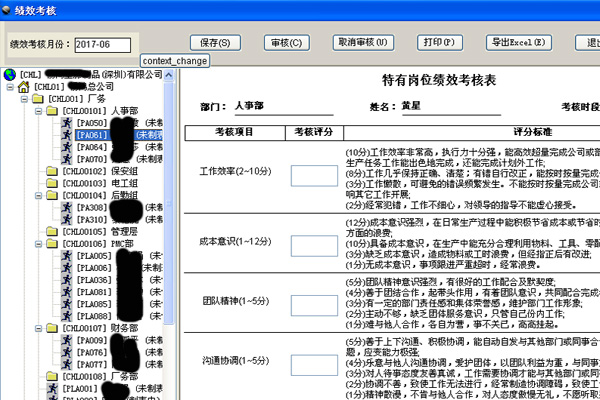Collapse the [CHL01] 总公司 tree node
600x400 pixels.
[10, 87]
